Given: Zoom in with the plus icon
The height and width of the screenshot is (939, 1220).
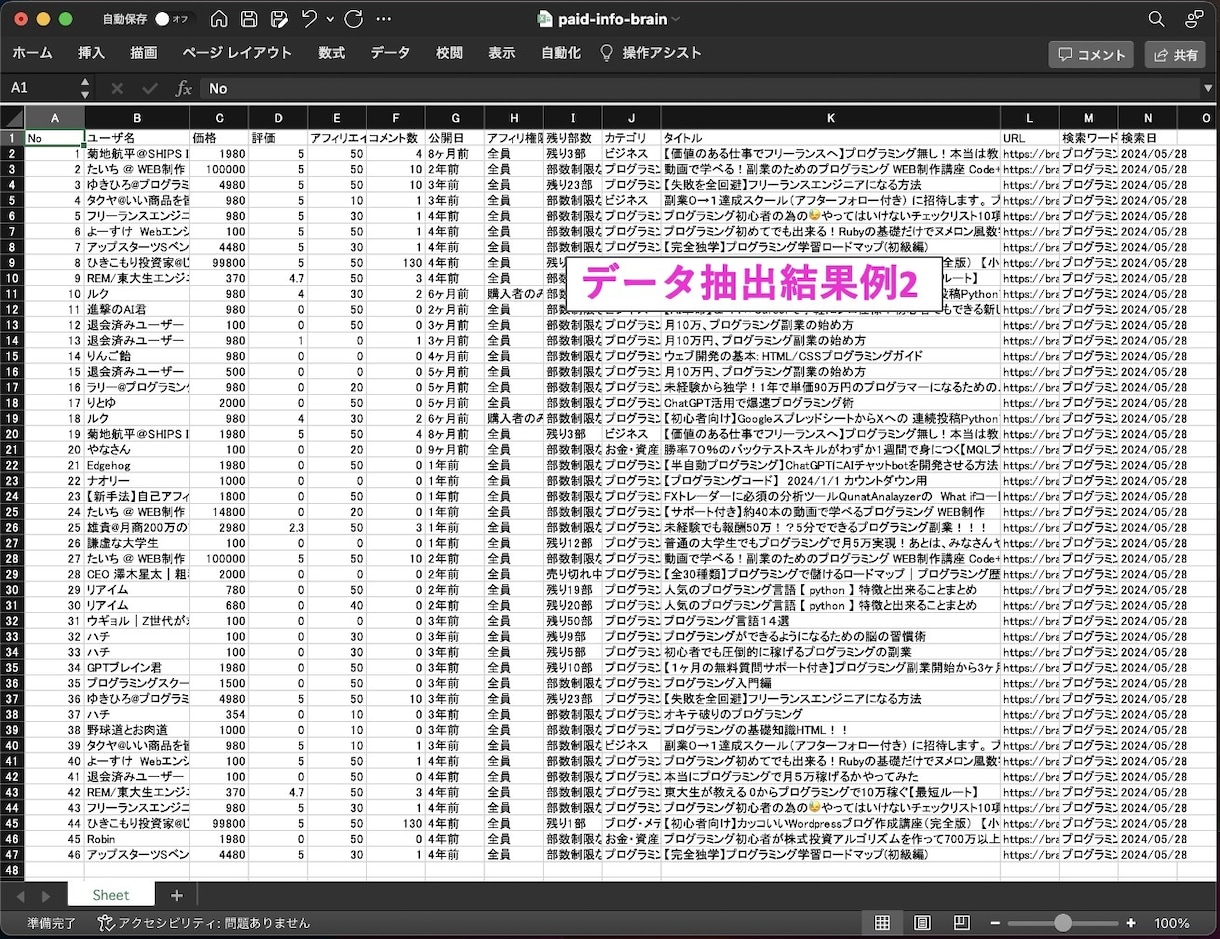Looking at the screenshot, I should click(1131, 923).
